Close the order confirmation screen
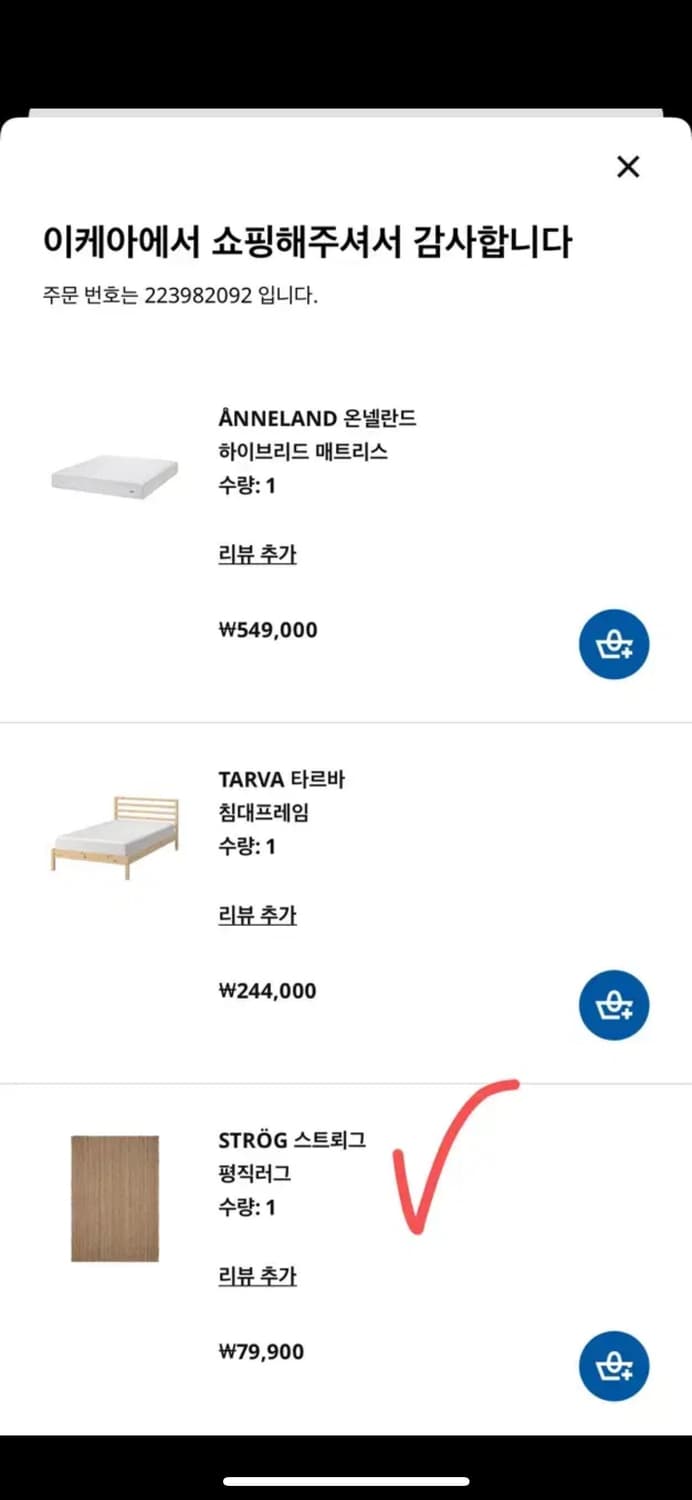Image resolution: width=692 pixels, height=1500 pixels. [628, 167]
